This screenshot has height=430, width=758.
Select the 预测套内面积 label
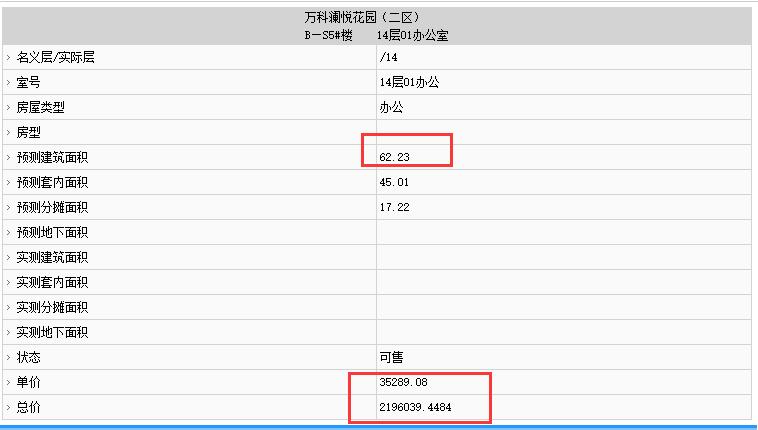click(52, 182)
